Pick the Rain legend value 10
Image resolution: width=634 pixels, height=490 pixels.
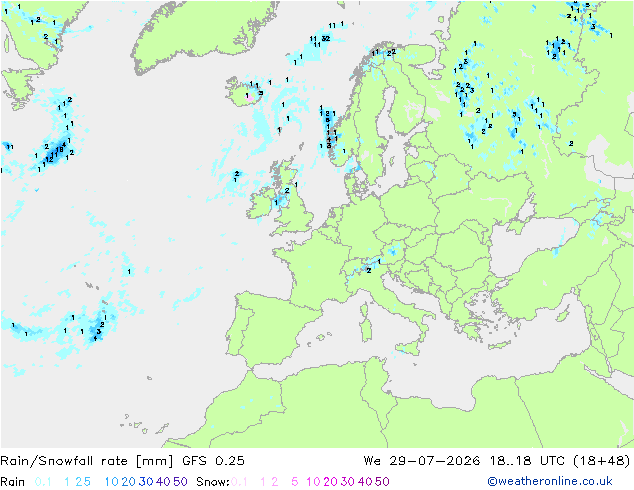click(x=112, y=482)
